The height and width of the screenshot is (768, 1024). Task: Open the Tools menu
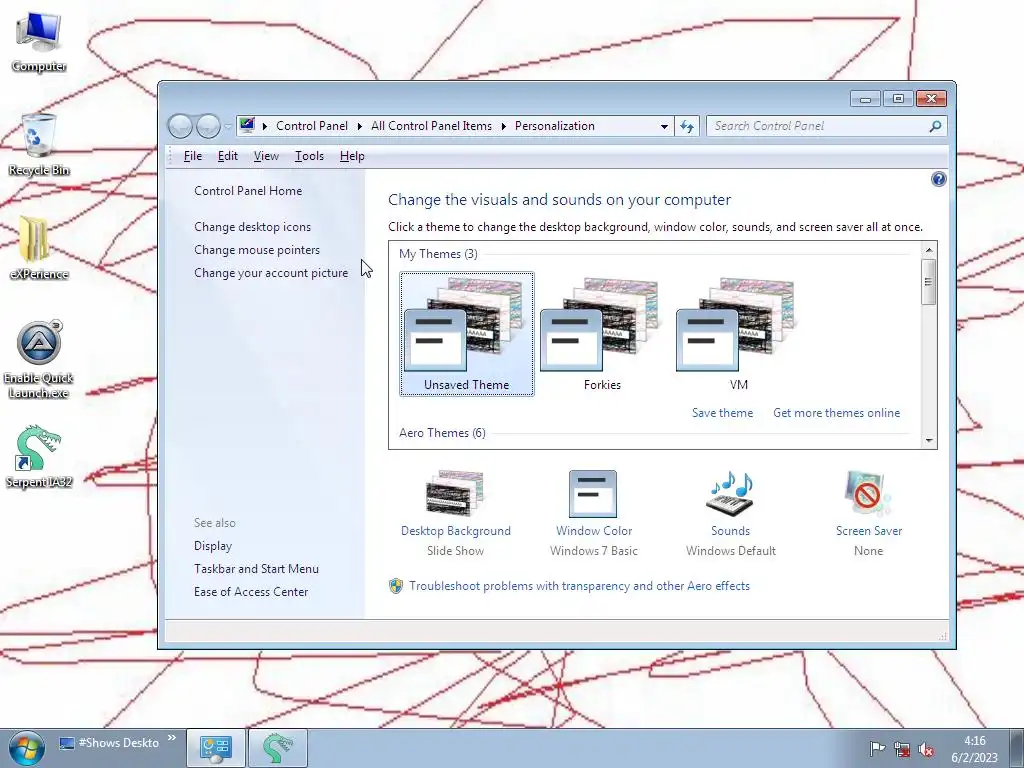pos(309,156)
